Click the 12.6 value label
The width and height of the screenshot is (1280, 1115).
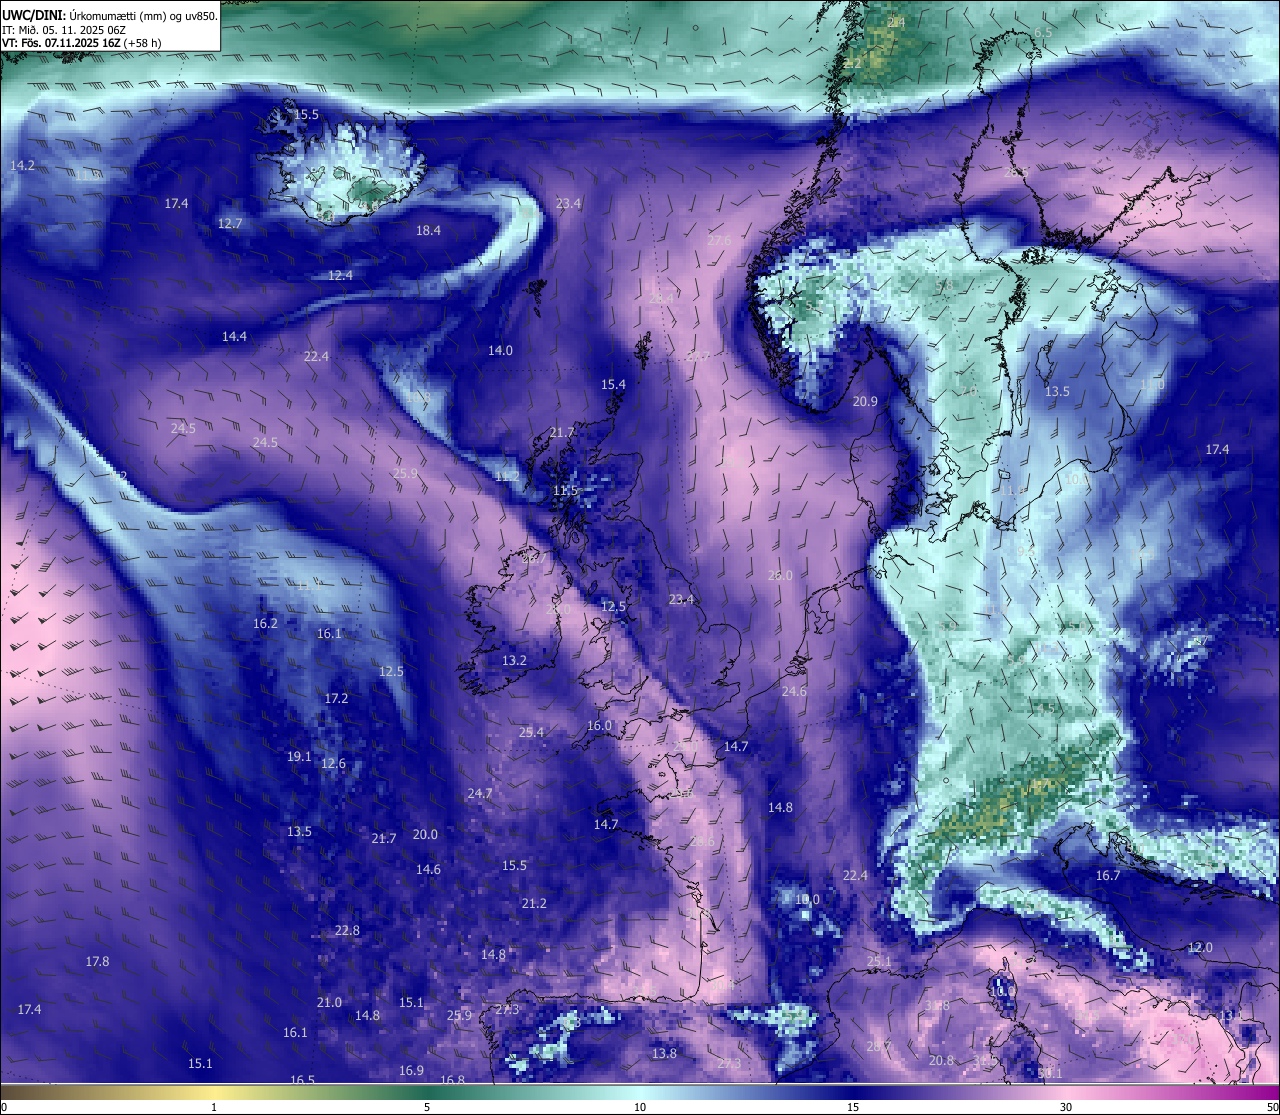point(333,763)
